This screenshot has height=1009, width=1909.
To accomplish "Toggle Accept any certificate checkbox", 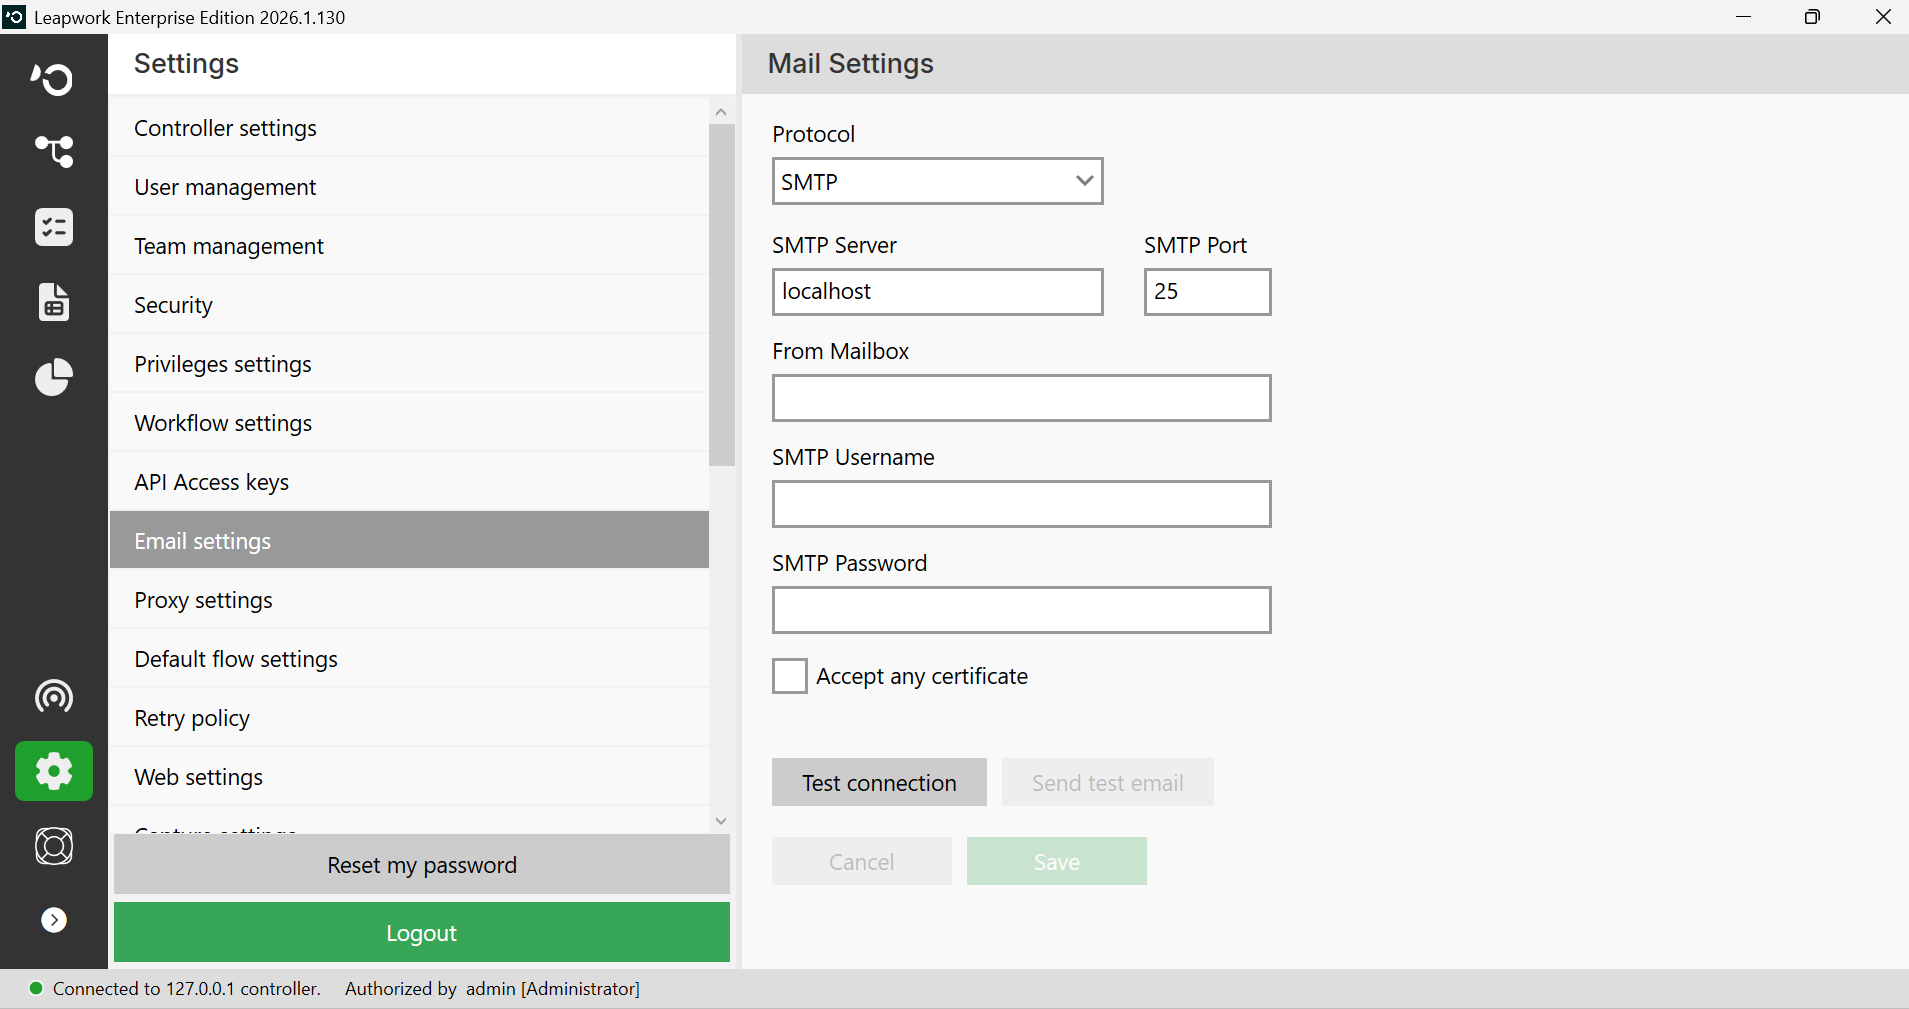I will [789, 676].
